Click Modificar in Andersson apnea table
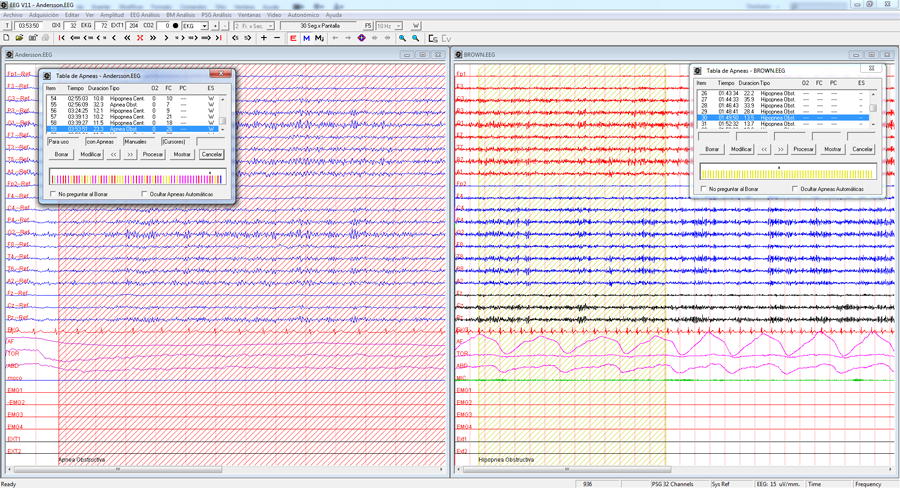This screenshot has width=900, height=488. click(x=91, y=154)
